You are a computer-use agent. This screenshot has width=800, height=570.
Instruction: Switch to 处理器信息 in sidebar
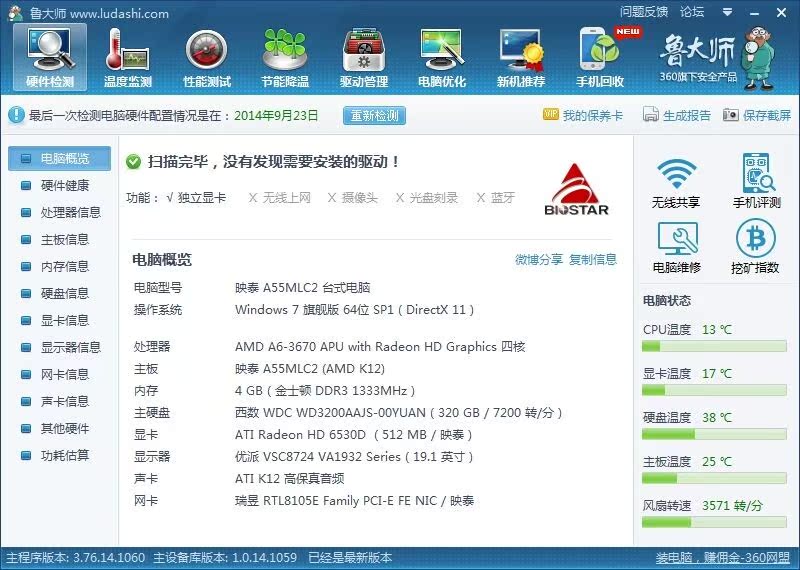coord(70,212)
